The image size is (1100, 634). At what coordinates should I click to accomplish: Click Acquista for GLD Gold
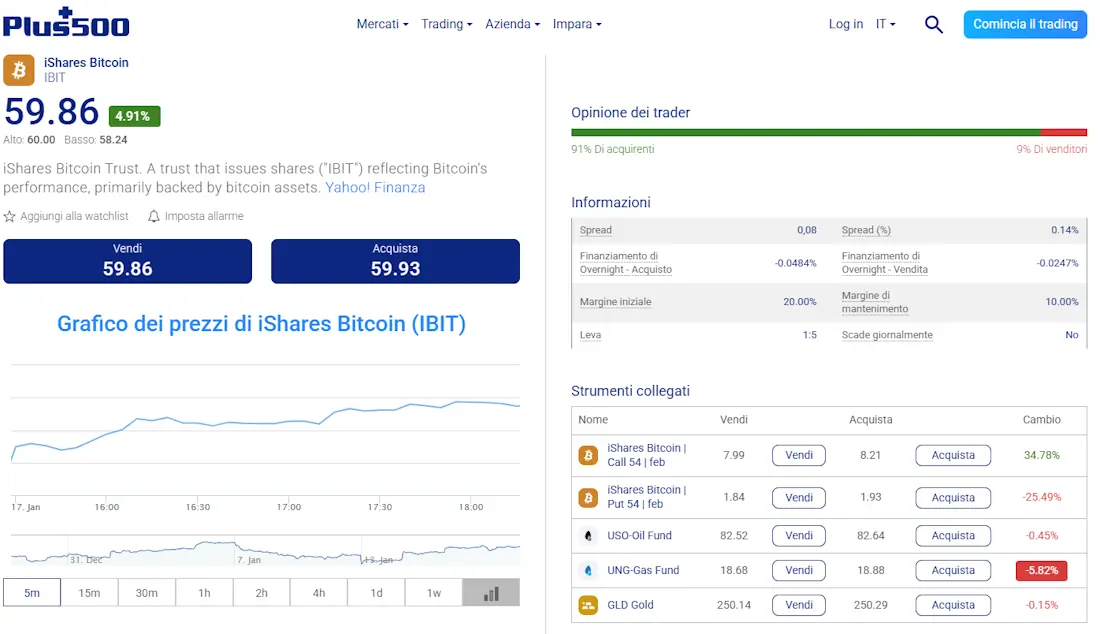click(x=953, y=605)
